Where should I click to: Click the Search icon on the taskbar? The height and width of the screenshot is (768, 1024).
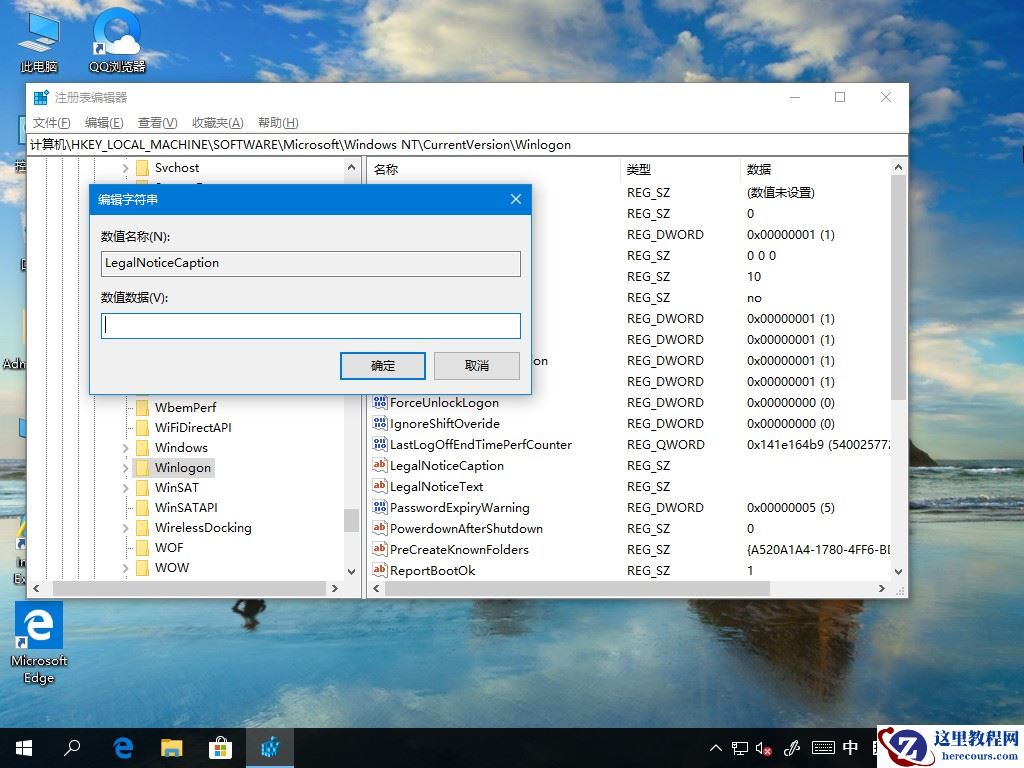[x=72, y=747]
